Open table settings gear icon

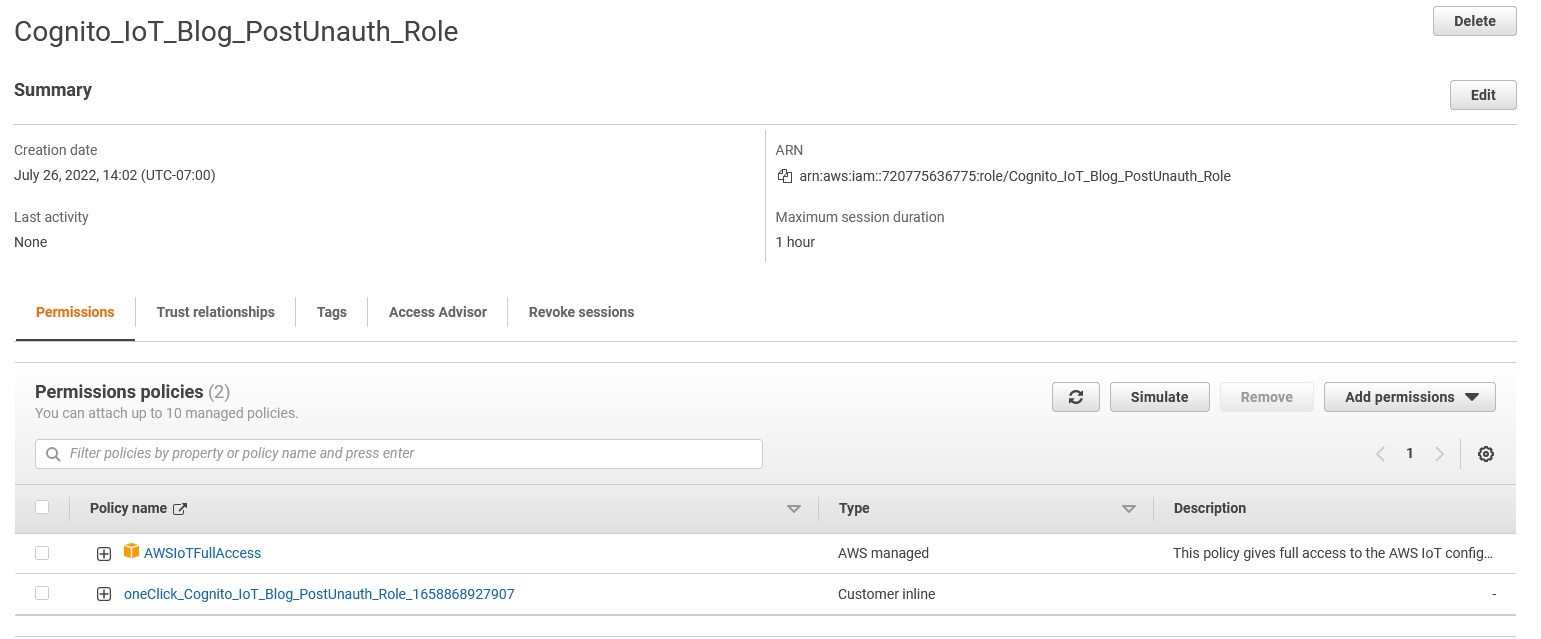[x=1486, y=454]
